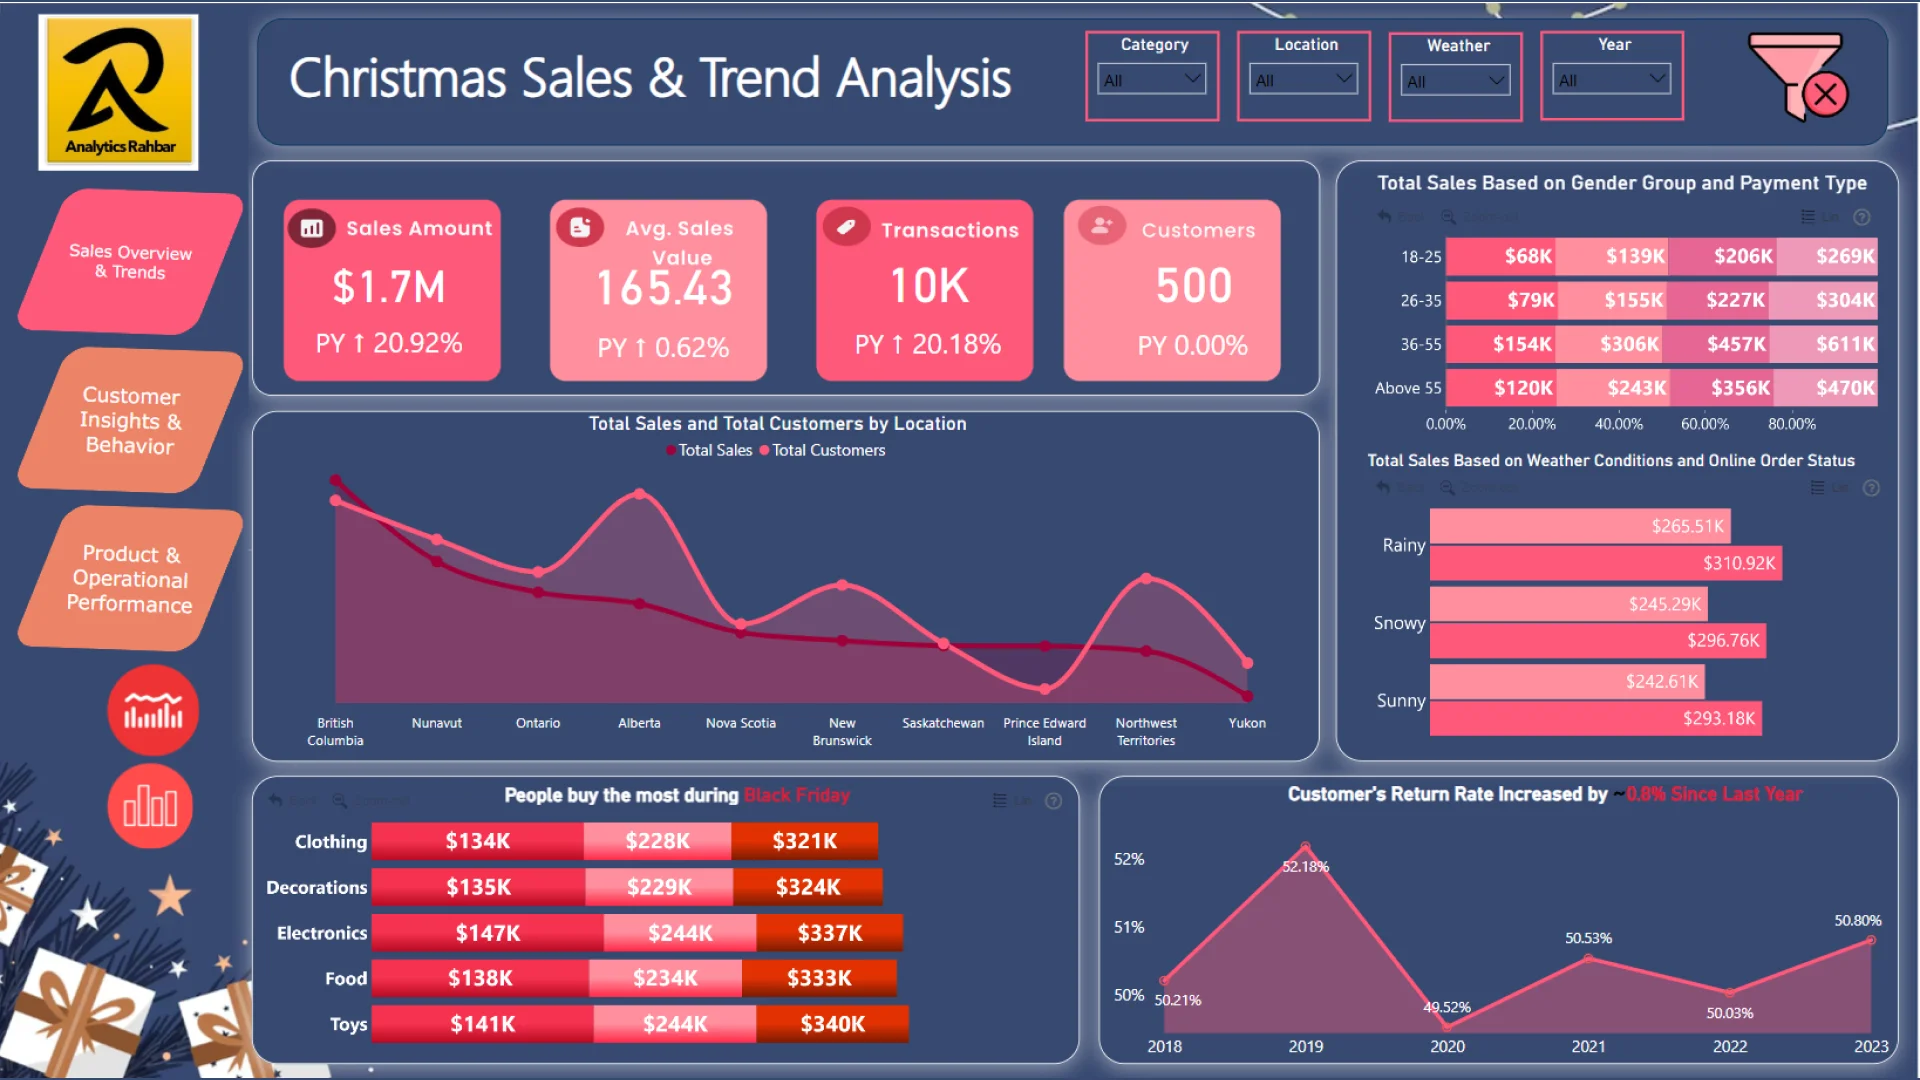Select the 2019 point labeled 52.18%
This screenshot has height=1080, width=1920.
pos(1305,847)
